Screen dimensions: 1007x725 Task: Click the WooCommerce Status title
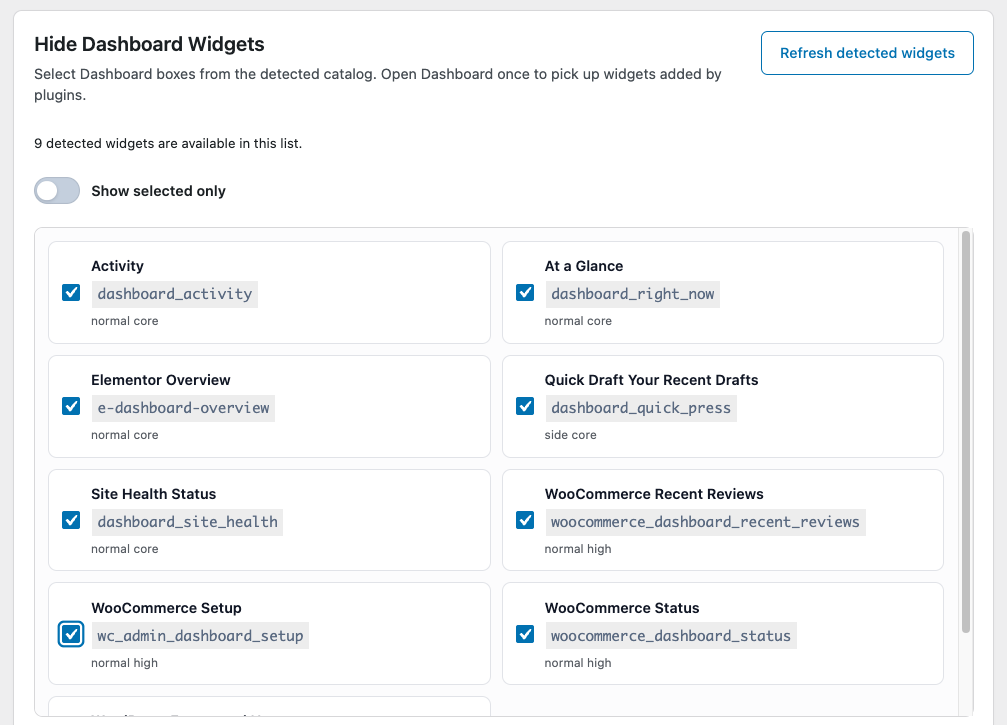pos(622,607)
